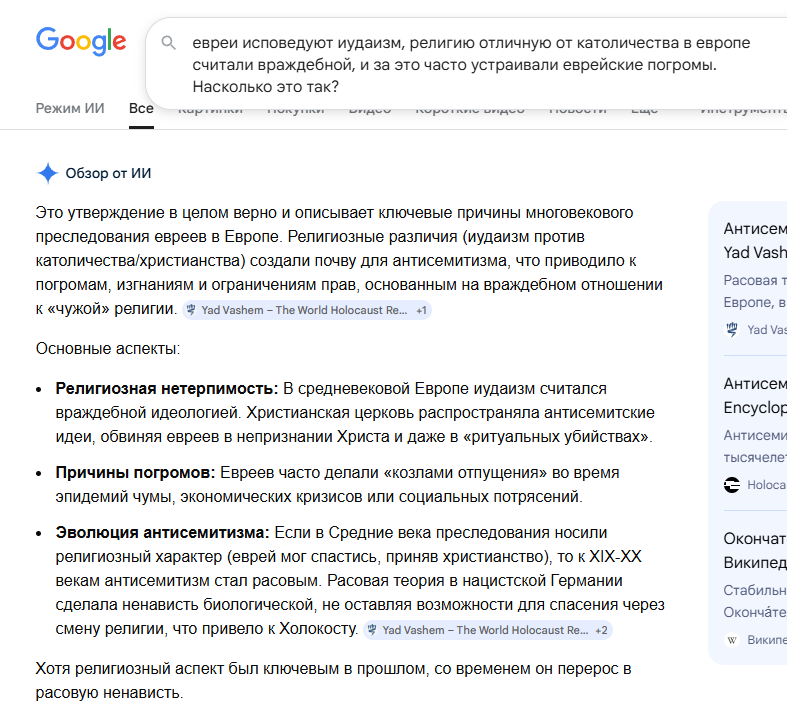Expand the +2 additional sources badge
Image resolution: width=797 pixels, height=716 pixels.
(601, 631)
